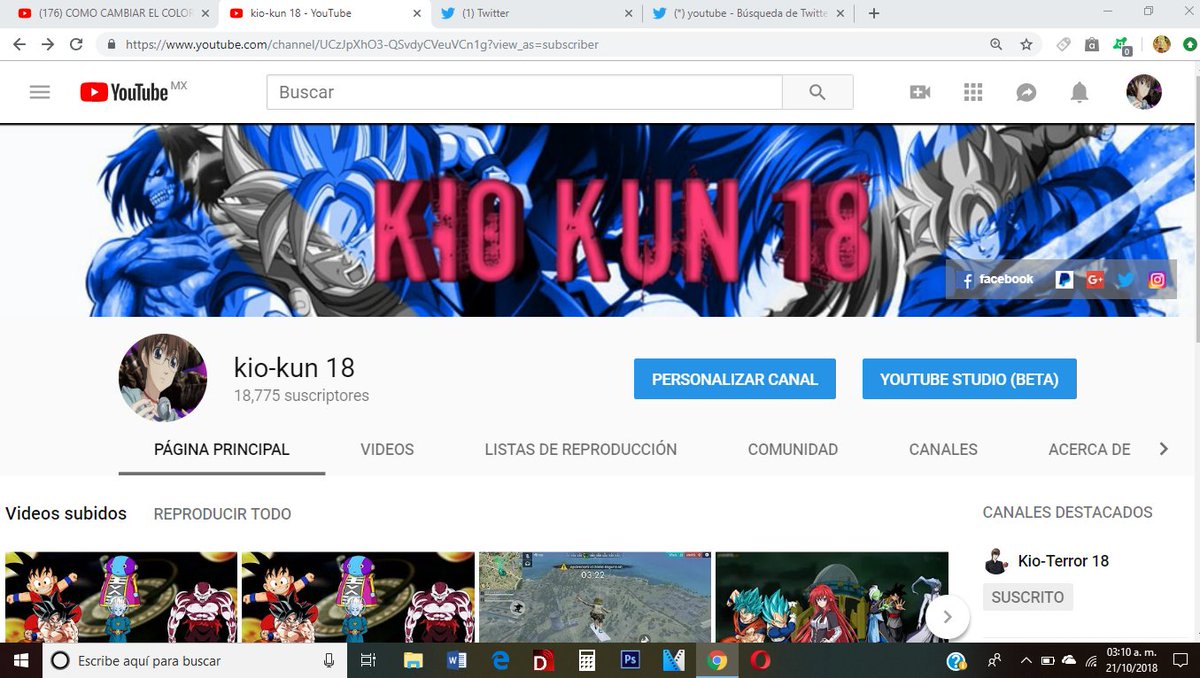Expand more channel tabs with right chevron
Viewport: 1200px width, 678px height.
[x=1163, y=450]
